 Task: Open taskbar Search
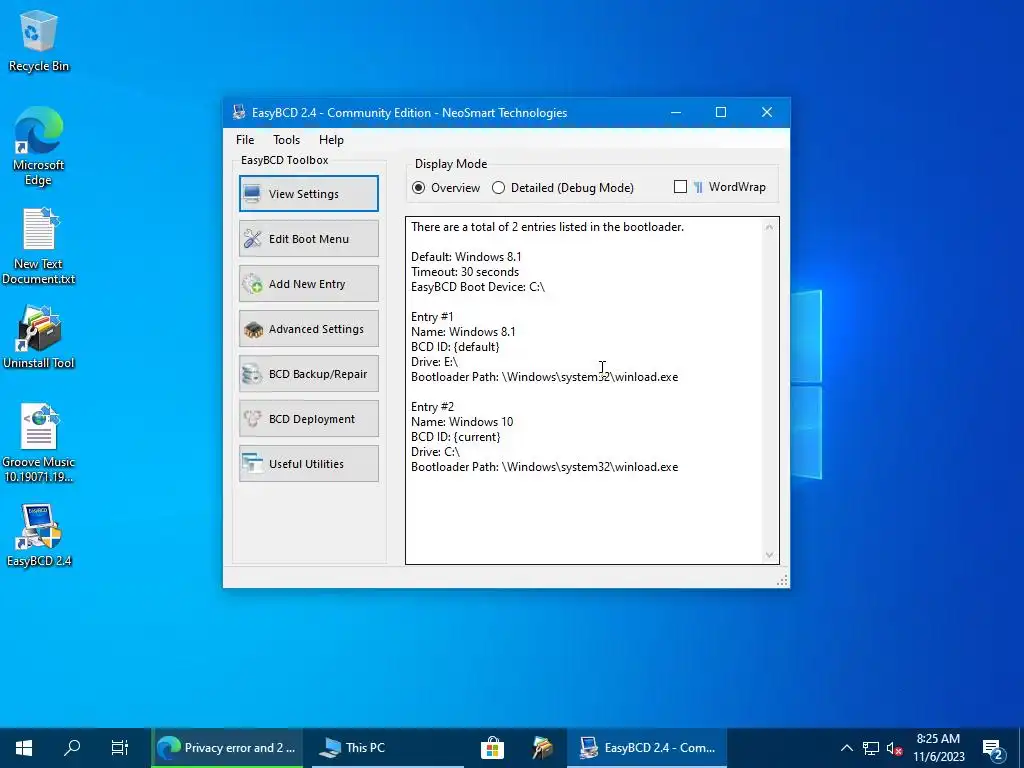pos(72,748)
